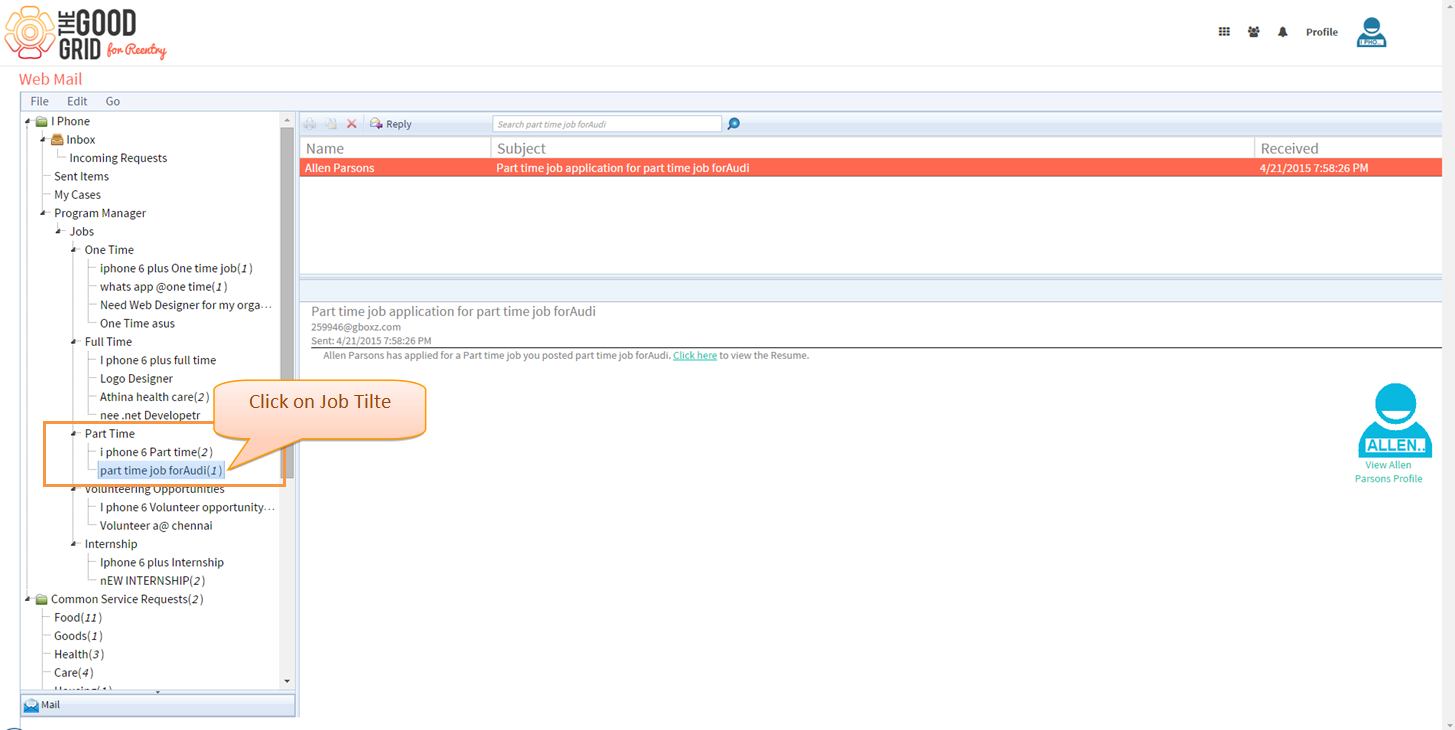Screen dimensions: 1455x730
Task: Click The Good Grid logo
Action: tap(85, 33)
